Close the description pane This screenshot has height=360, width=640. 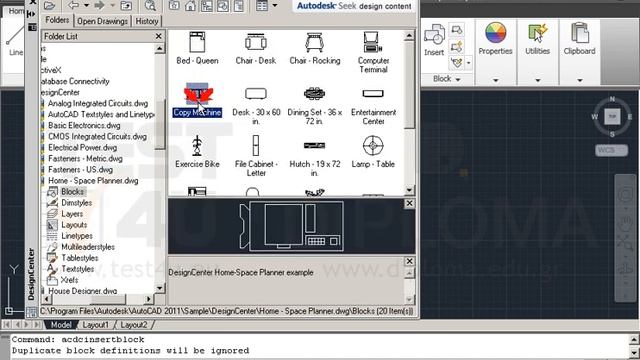coord(409,261)
